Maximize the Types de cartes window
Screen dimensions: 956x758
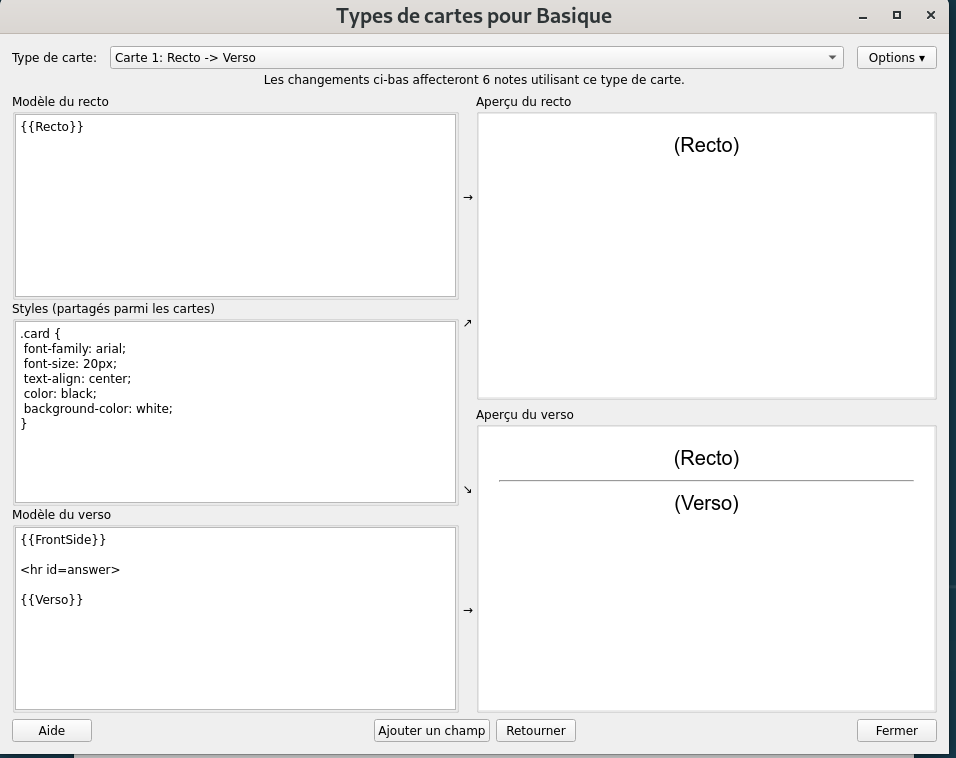897,15
